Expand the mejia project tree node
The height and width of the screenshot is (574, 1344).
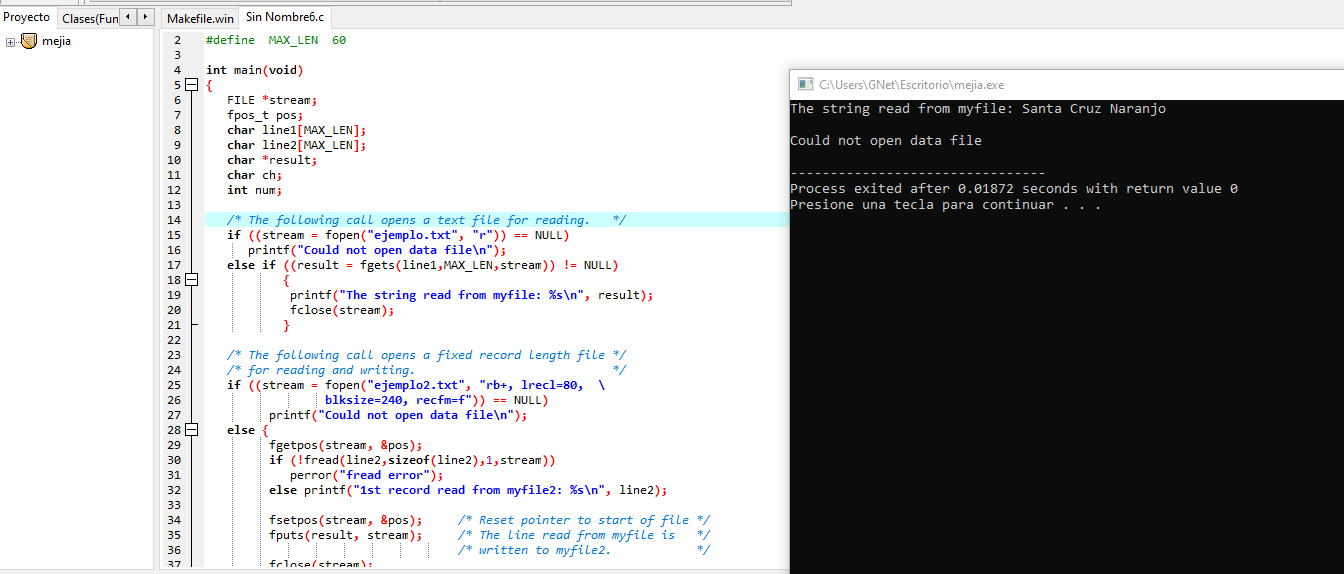(x=10, y=42)
